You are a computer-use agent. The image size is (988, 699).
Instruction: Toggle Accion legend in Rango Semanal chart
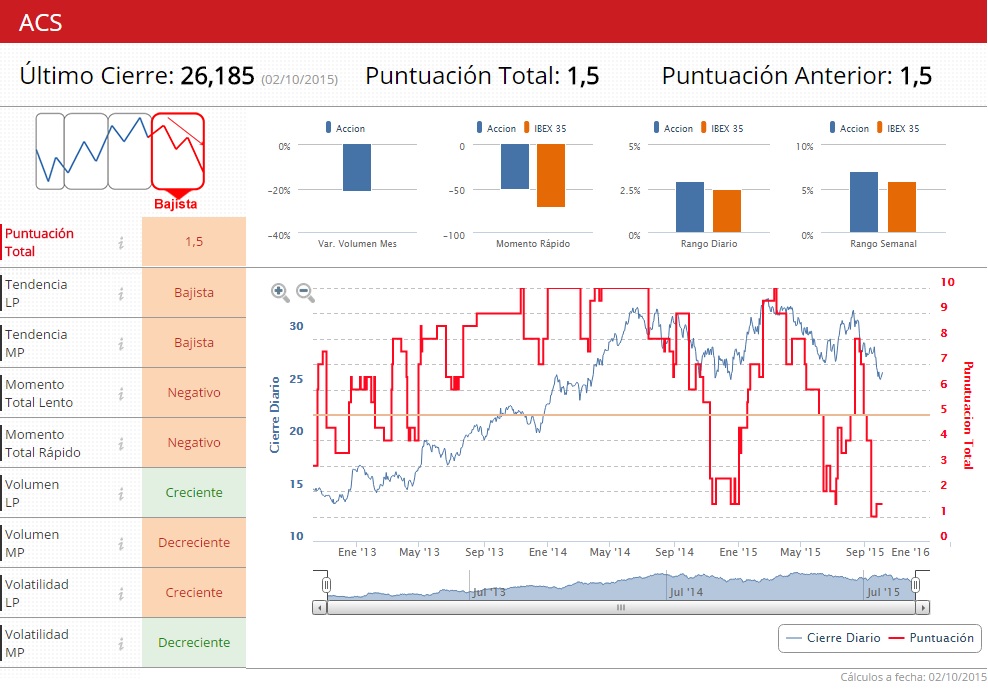coord(849,128)
